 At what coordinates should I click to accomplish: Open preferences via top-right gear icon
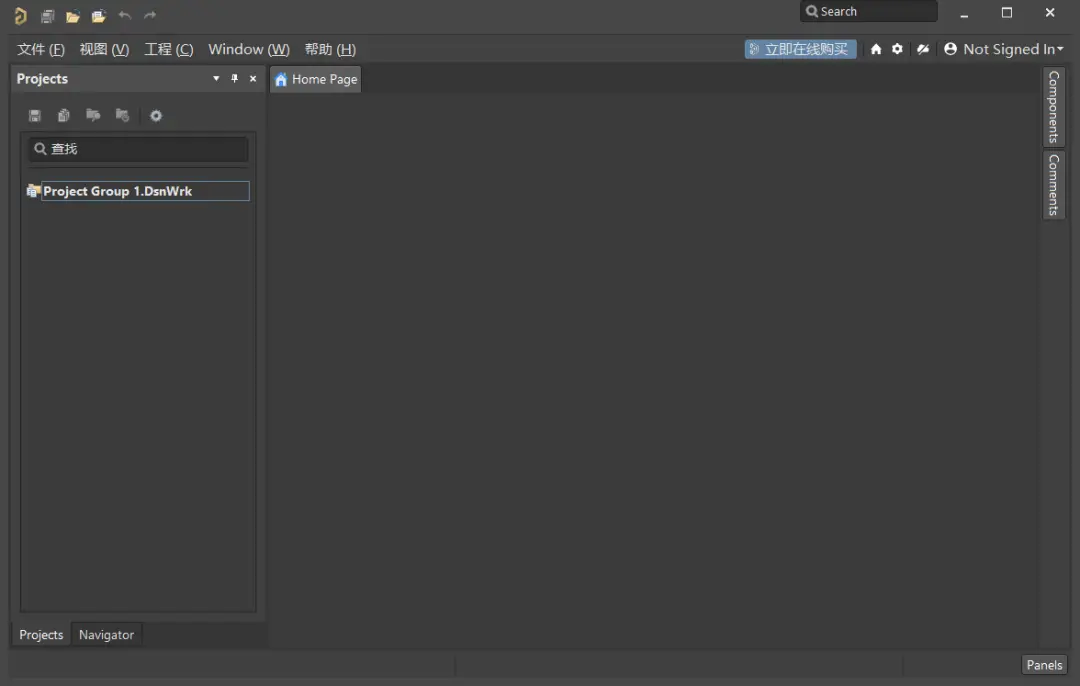coord(897,49)
